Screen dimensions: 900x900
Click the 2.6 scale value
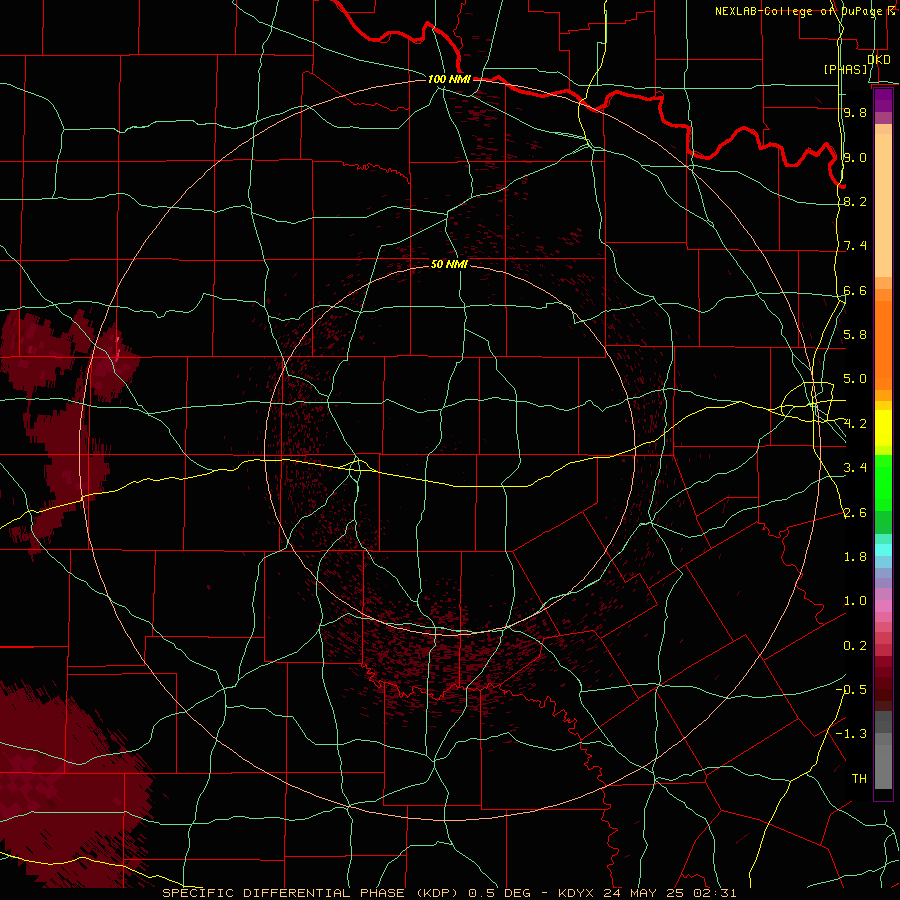855,512
